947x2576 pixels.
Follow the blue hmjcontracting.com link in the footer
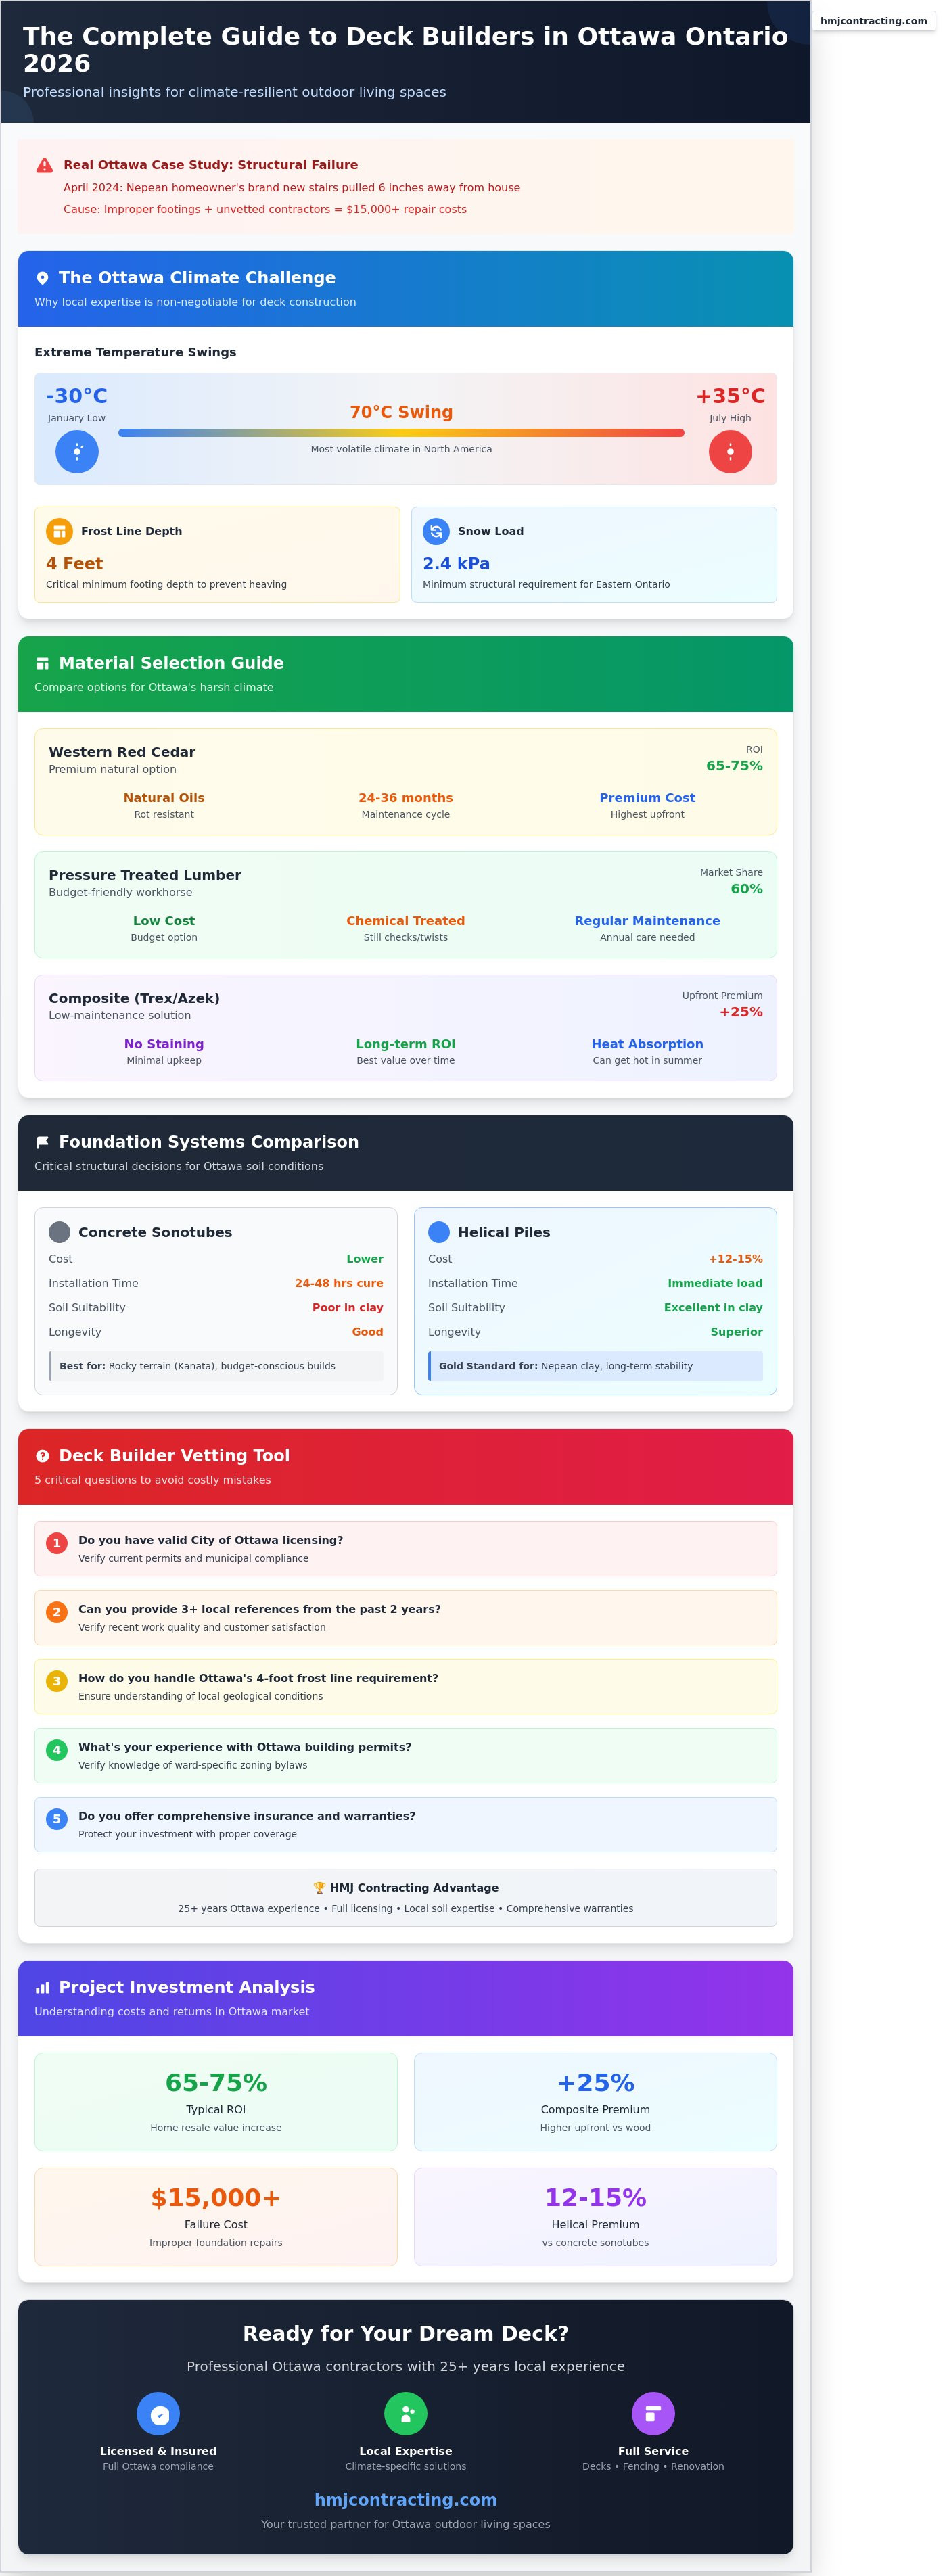[406, 2500]
